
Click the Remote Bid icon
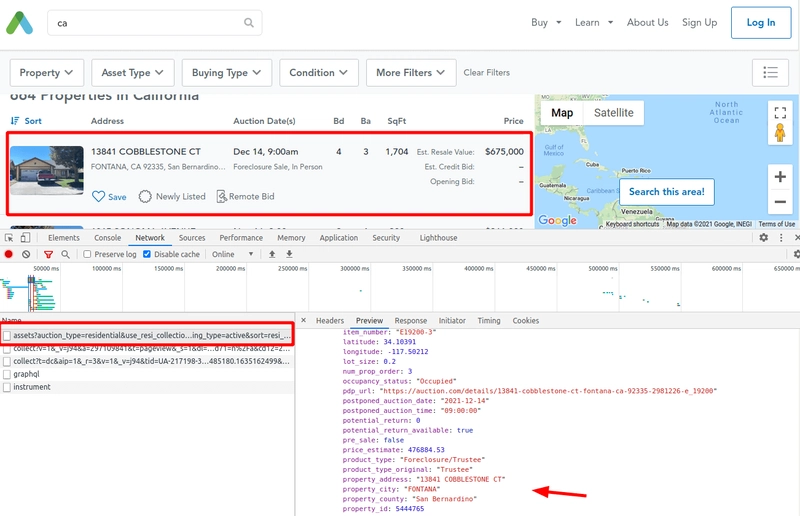(x=221, y=196)
